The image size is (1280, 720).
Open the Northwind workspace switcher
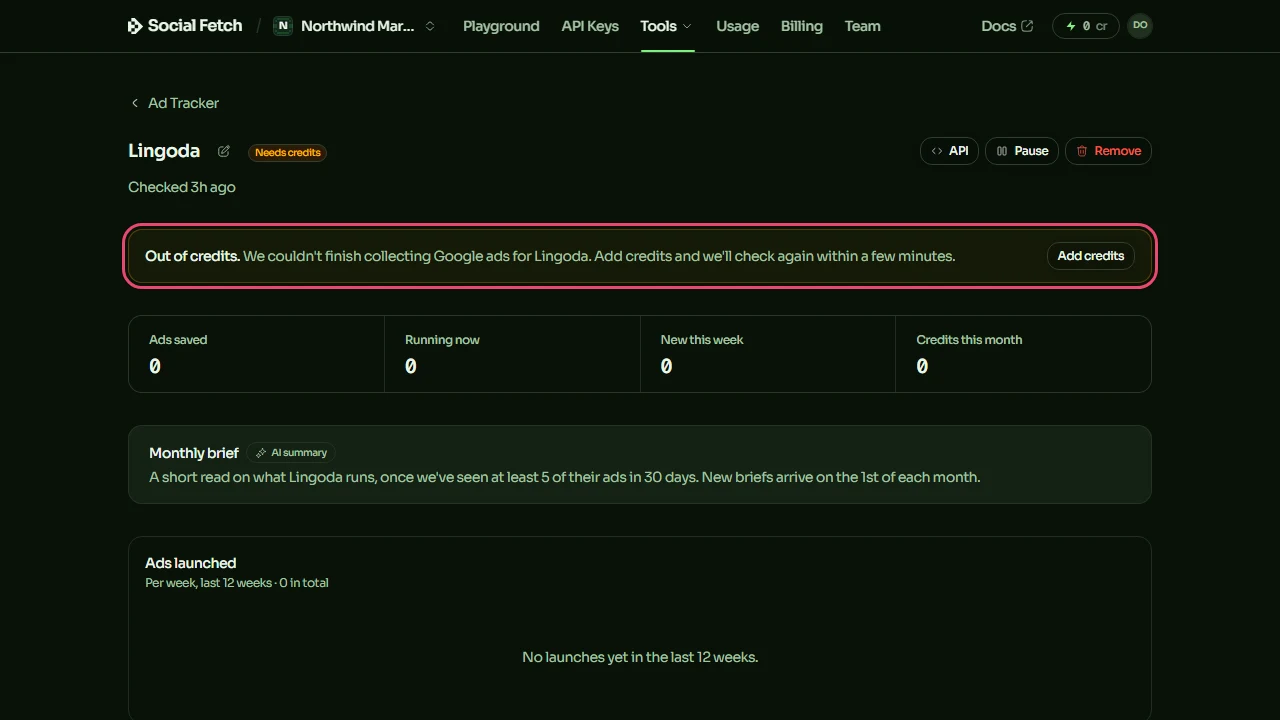click(x=355, y=26)
